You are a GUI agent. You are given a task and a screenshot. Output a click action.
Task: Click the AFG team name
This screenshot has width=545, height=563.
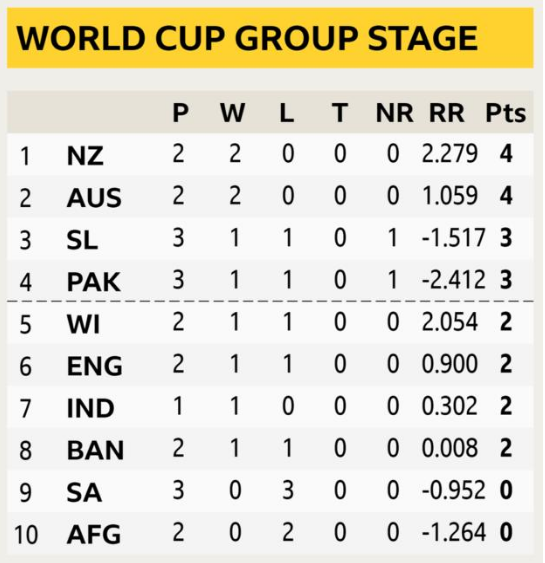(94, 534)
